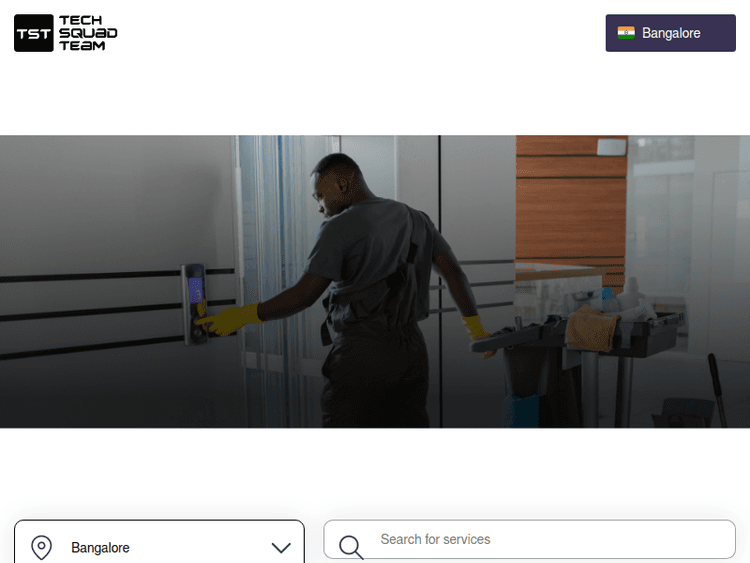Select the Bangalore label in header button
The width and height of the screenshot is (750, 563).
[x=671, y=33]
